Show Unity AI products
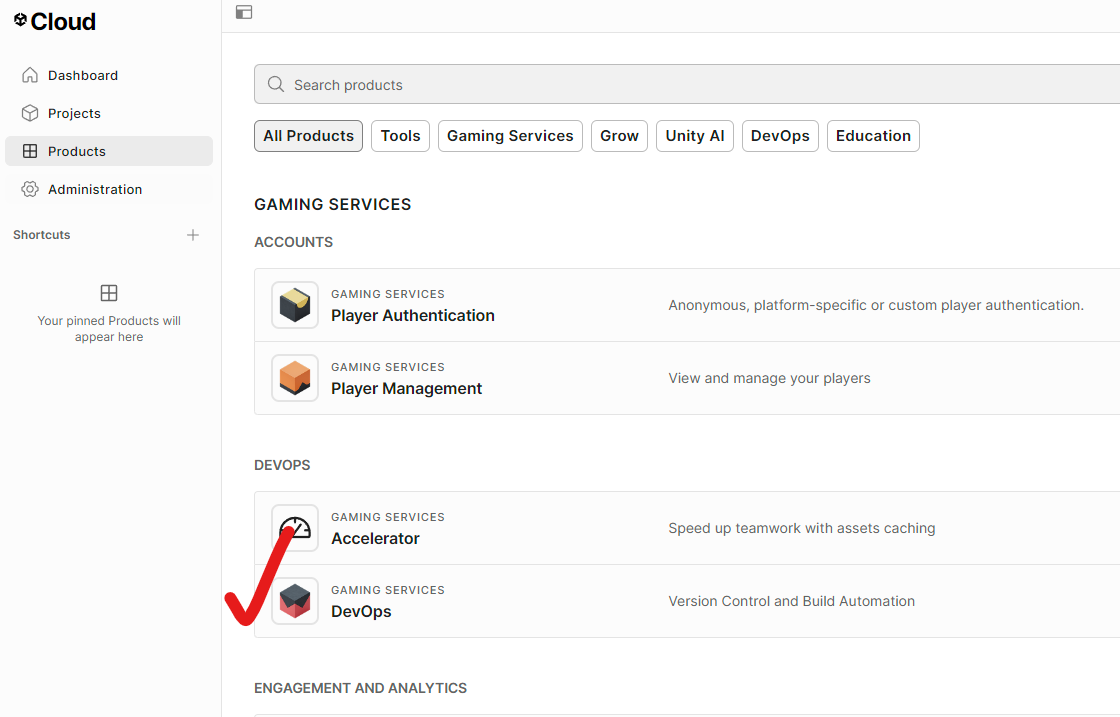This screenshot has width=1120, height=717. click(695, 136)
